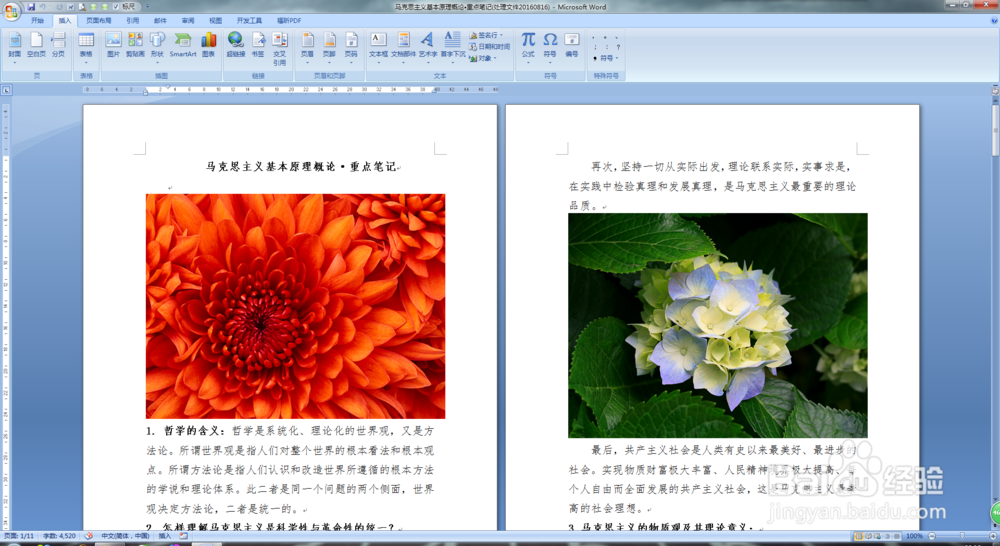
Task: Insert a chart with 图表
Action: coord(209,45)
